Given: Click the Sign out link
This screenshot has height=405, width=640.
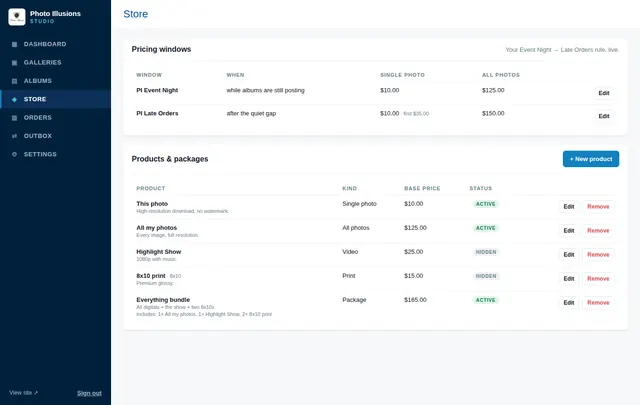Looking at the screenshot, I should point(89,393).
